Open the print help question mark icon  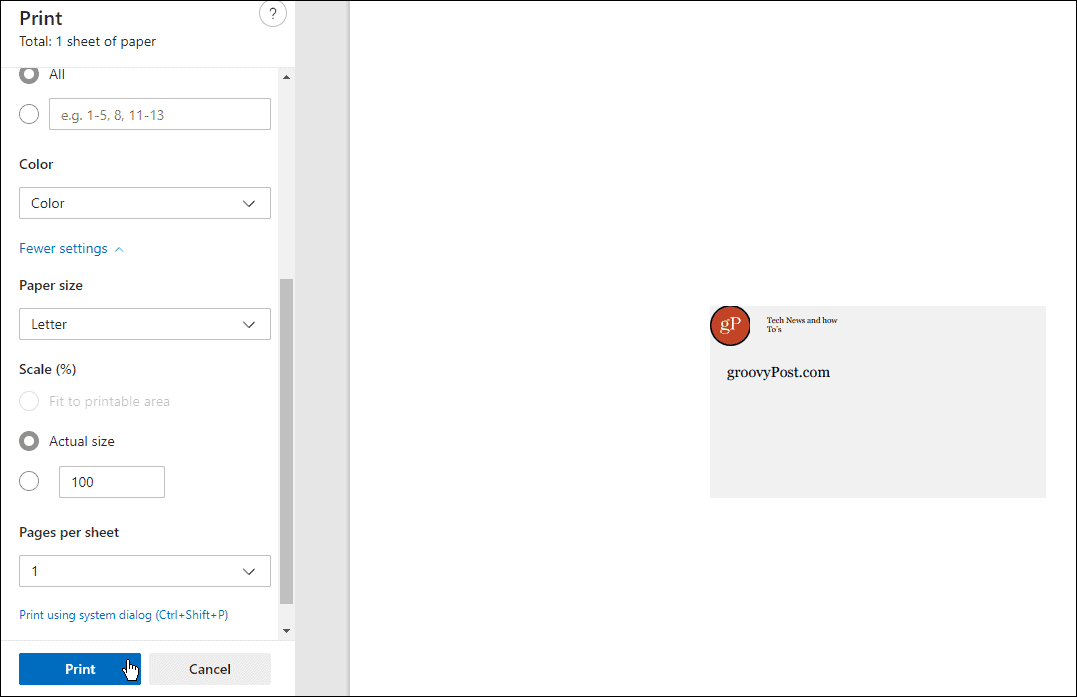(273, 14)
